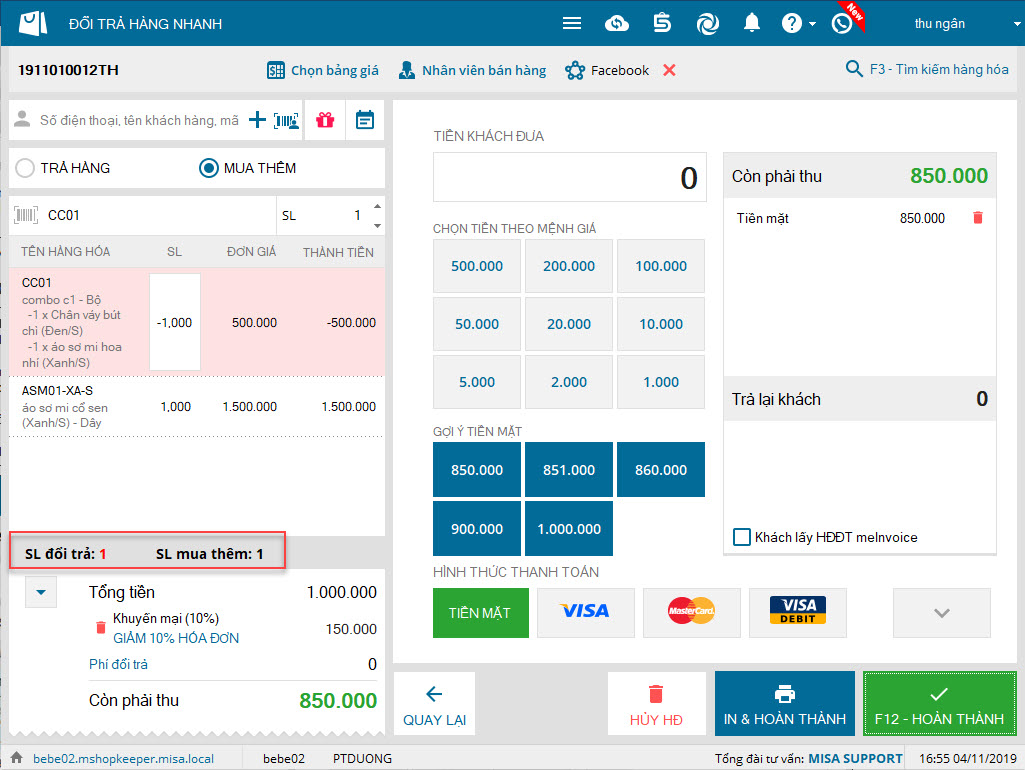
Task: Click the CC01 product code input
Action: tap(160, 215)
